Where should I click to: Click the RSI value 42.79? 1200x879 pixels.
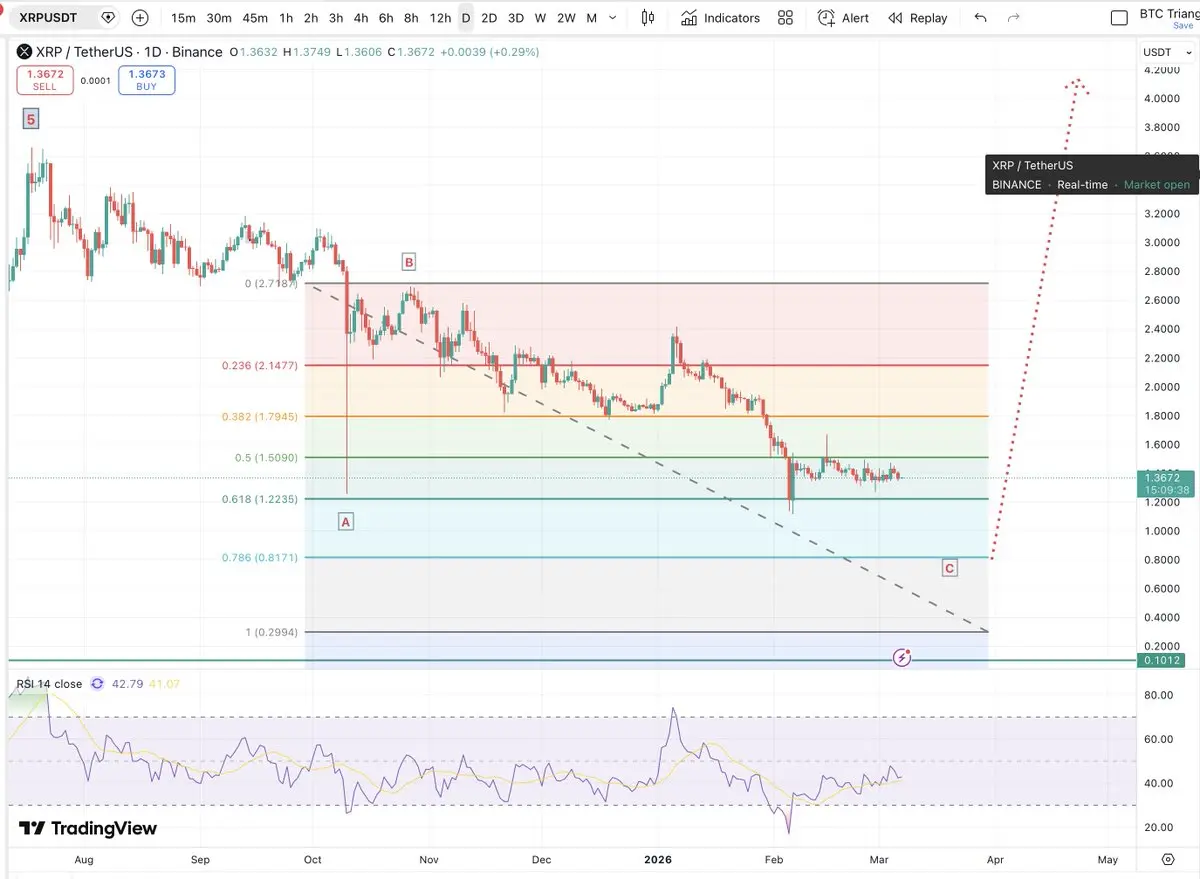click(x=129, y=684)
